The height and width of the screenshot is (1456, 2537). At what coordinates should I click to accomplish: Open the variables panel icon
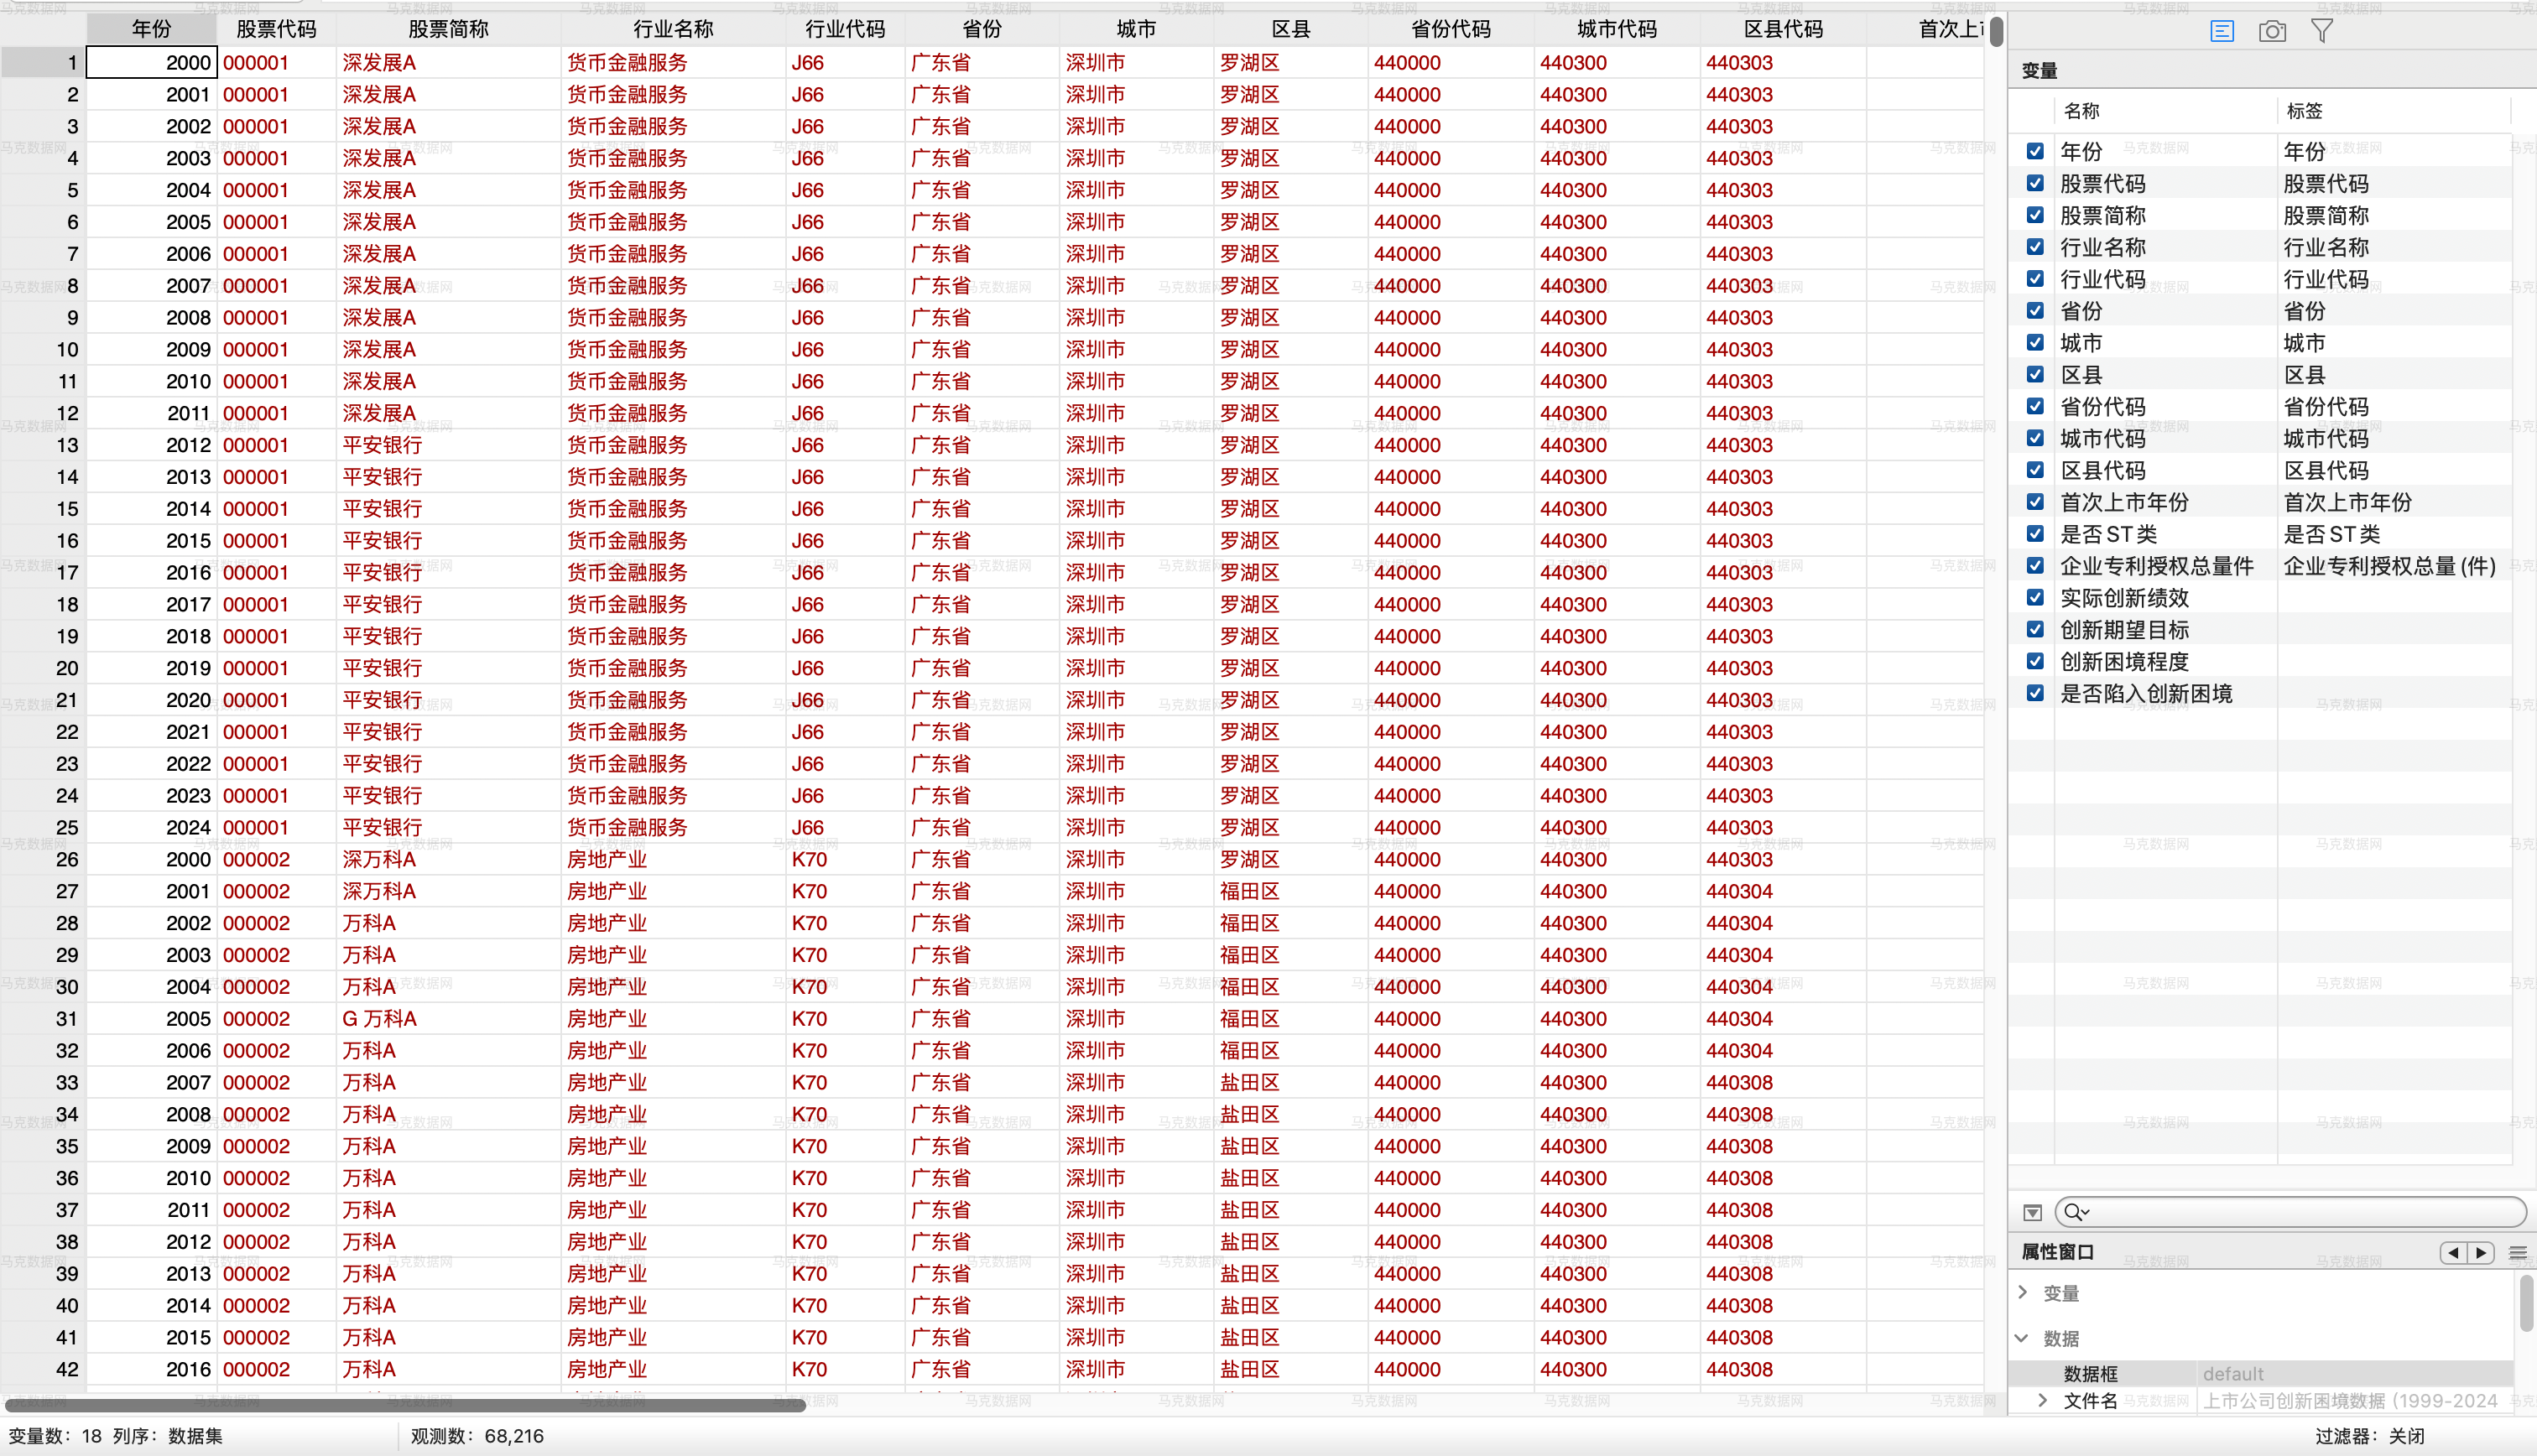tap(2221, 31)
